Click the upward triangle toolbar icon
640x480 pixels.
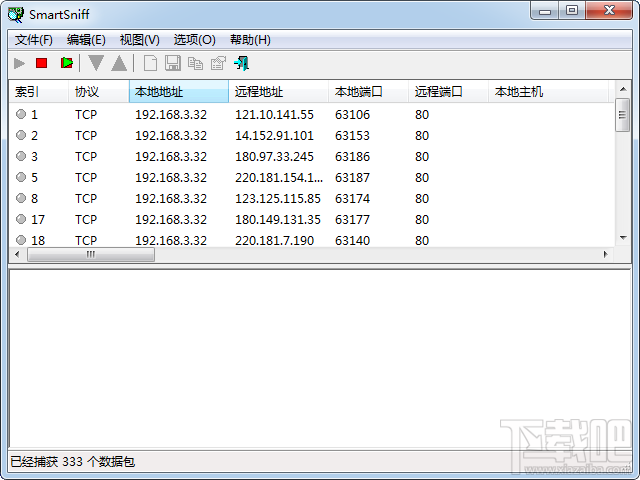(119, 63)
